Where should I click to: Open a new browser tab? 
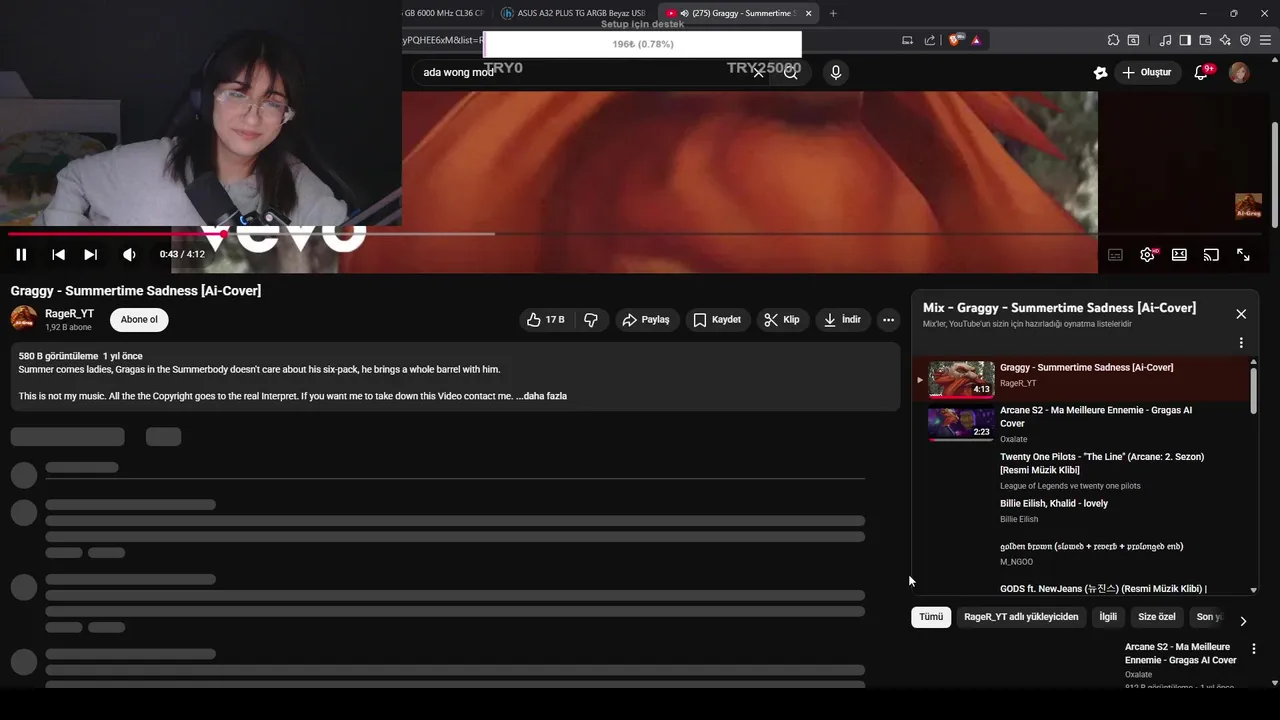(x=833, y=13)
